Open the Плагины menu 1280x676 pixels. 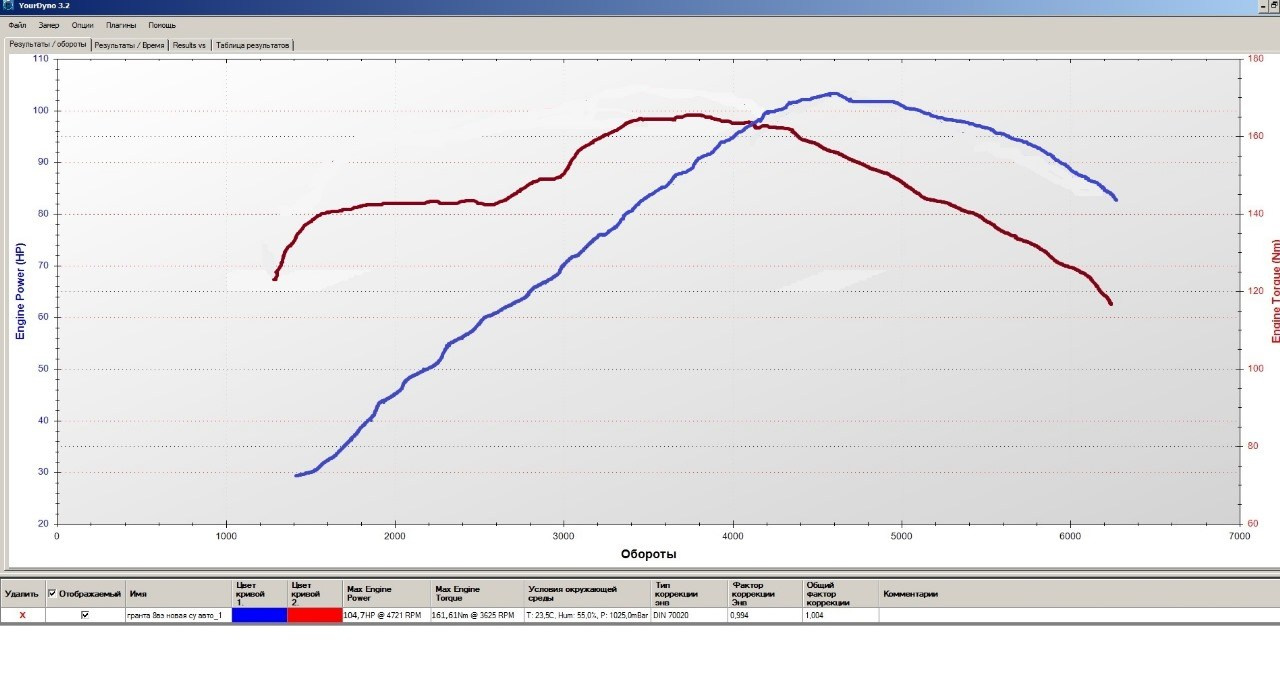click(121, 25)
